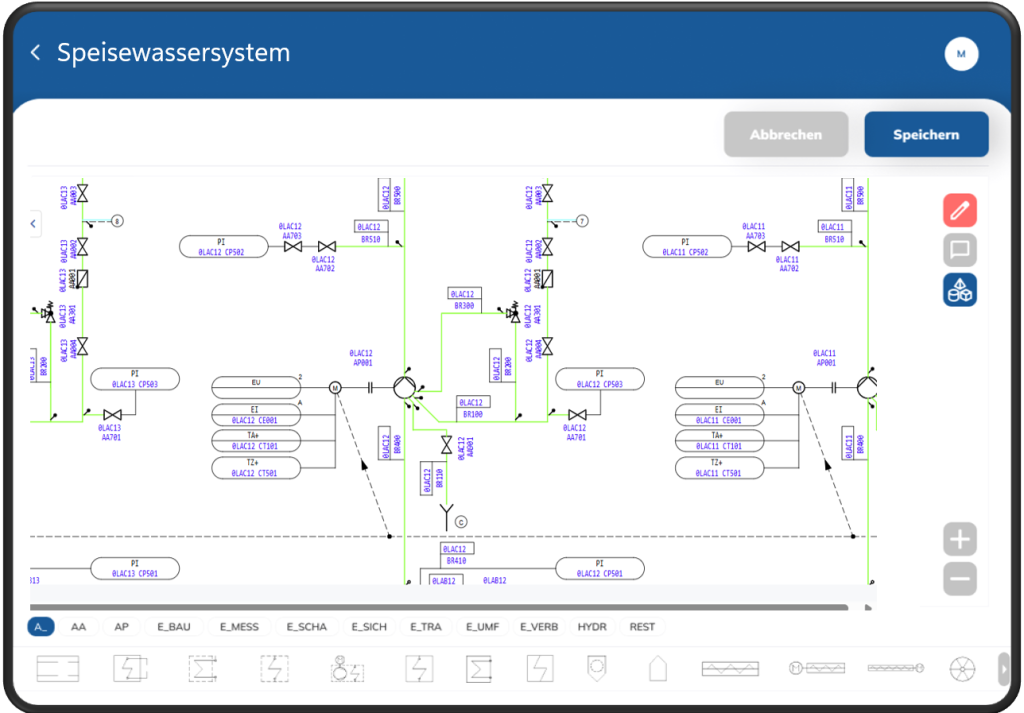Activate the A_ symbol category
This screenshot has height=713, width=1024.
point(41,627)
